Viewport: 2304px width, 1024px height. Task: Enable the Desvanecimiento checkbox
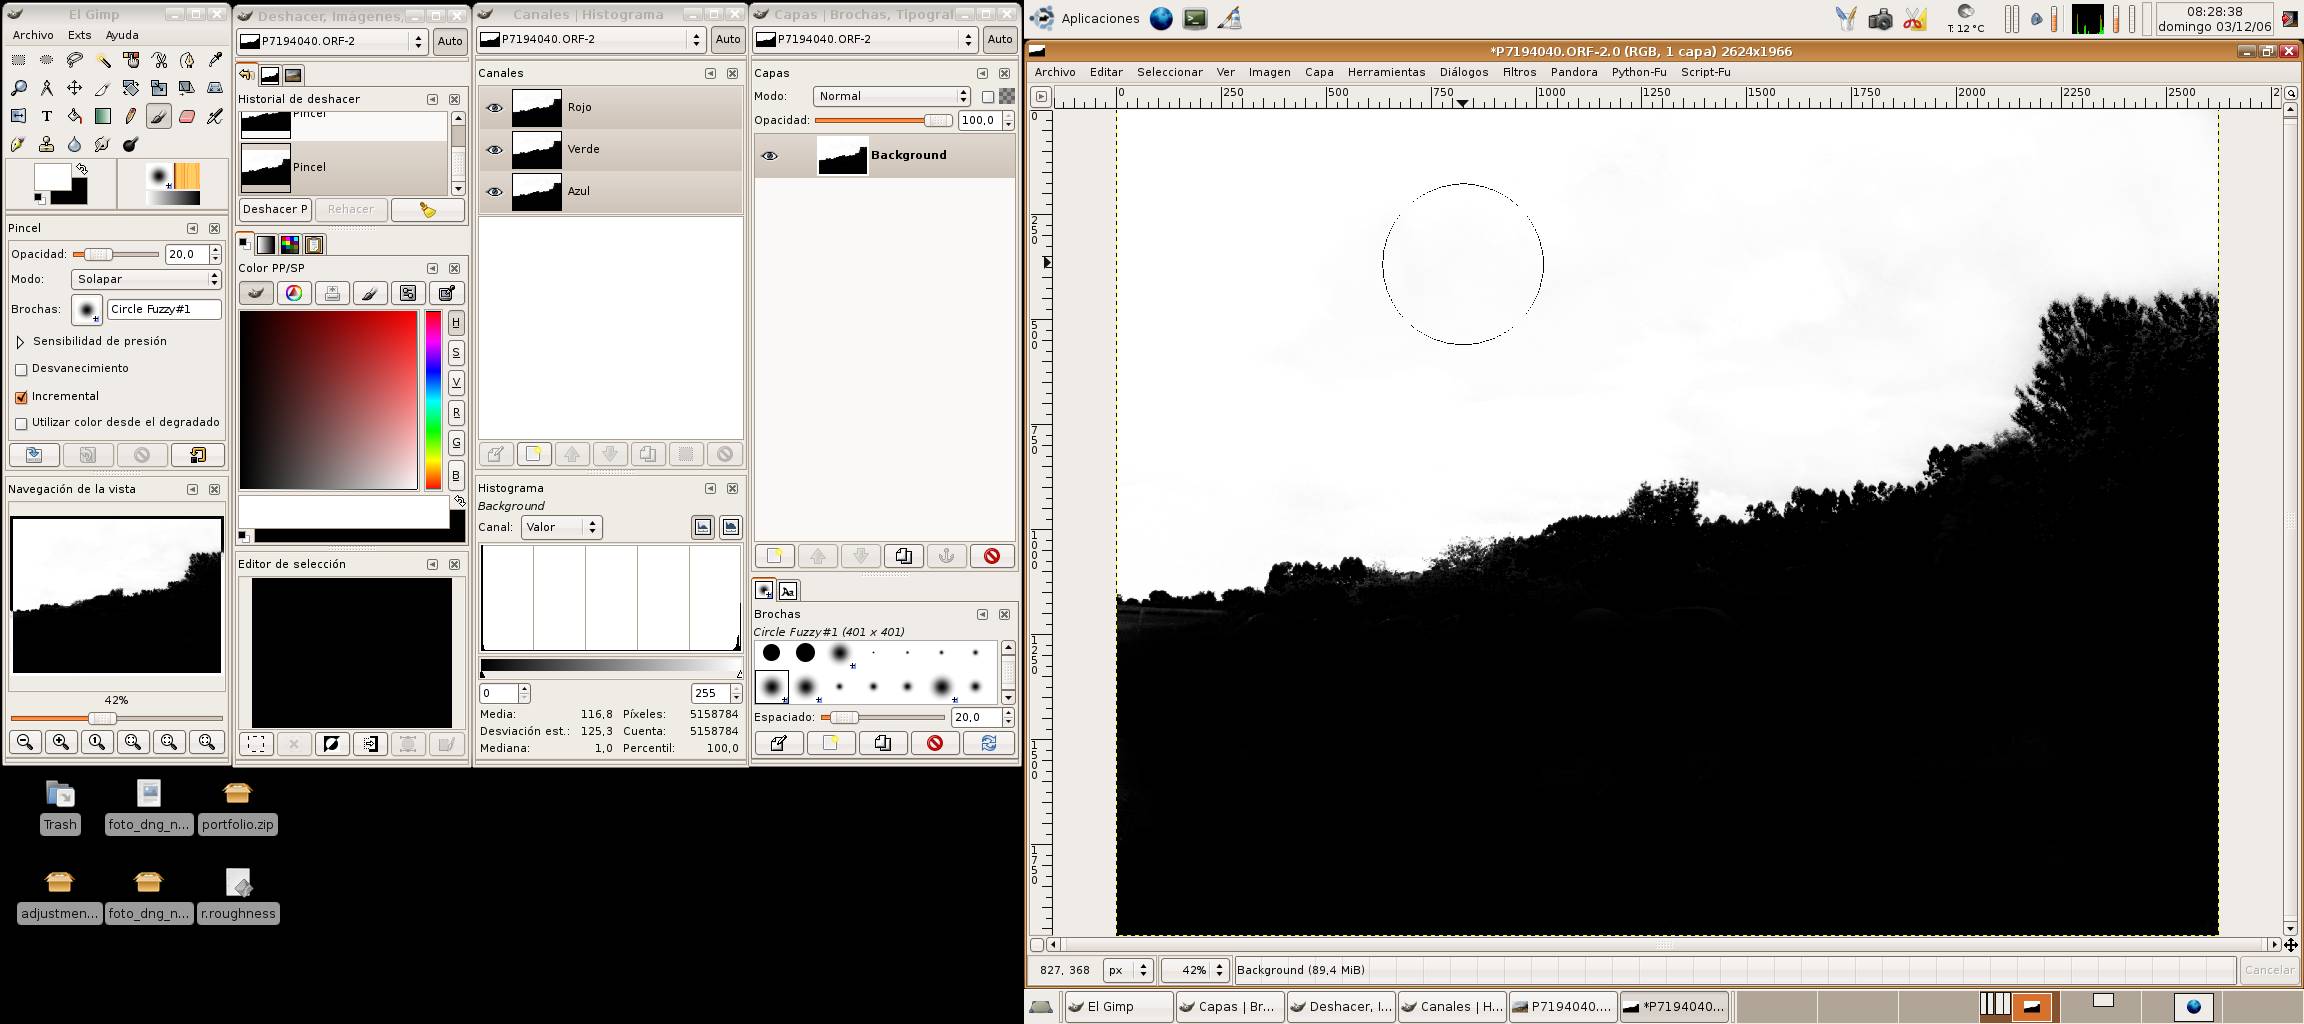coord(21,369)
